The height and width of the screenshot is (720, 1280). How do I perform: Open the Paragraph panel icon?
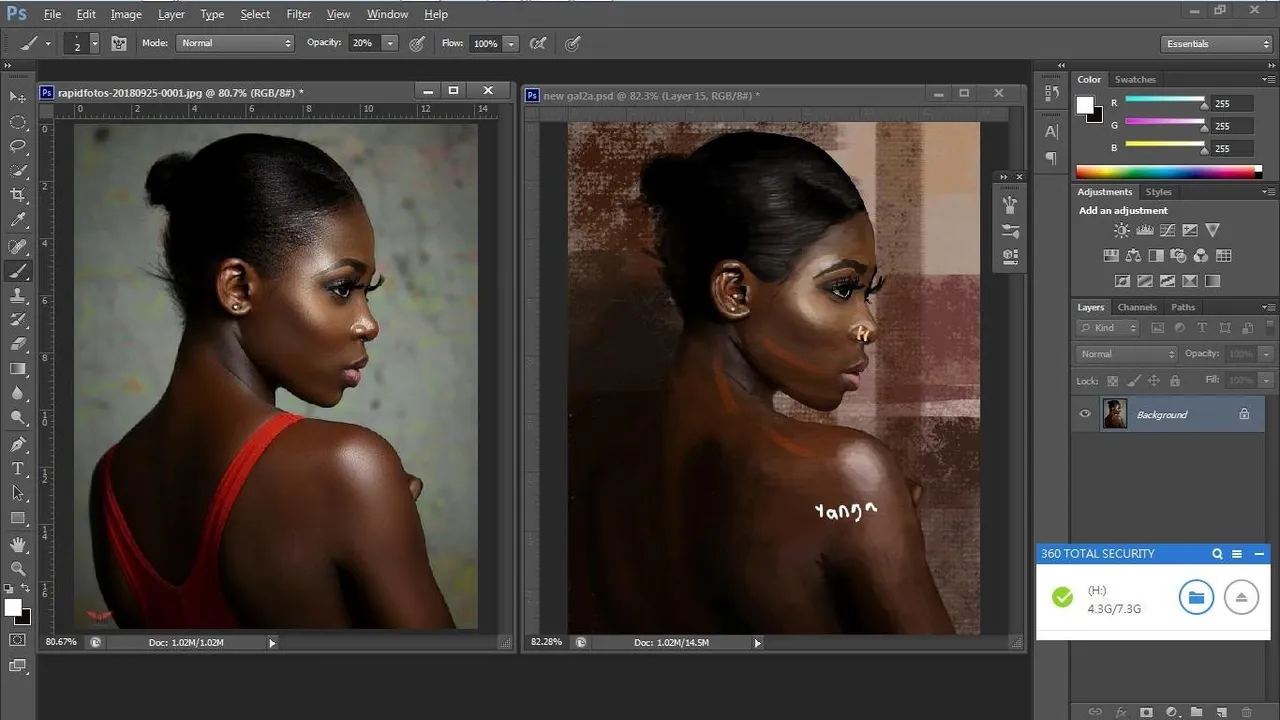[1051, 157]
